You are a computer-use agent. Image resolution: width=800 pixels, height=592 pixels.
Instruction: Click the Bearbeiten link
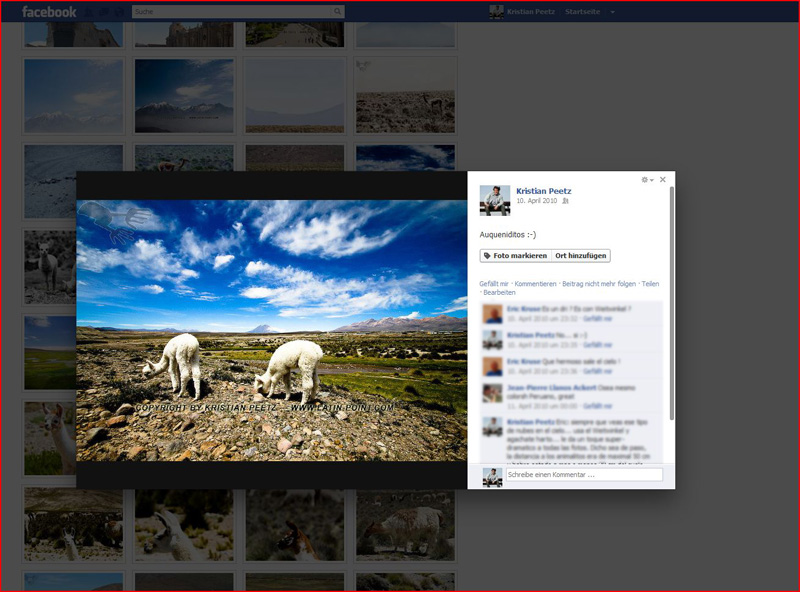499,292
